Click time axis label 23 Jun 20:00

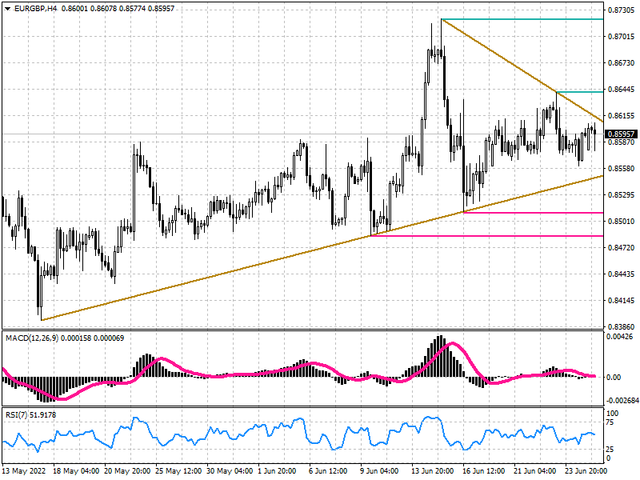coord(586,471)
